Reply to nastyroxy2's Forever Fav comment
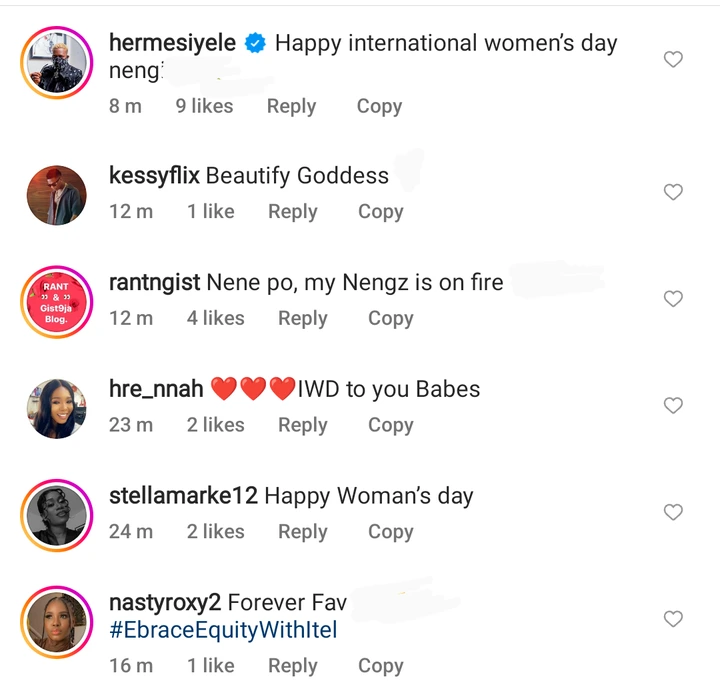 pos(292,665)
